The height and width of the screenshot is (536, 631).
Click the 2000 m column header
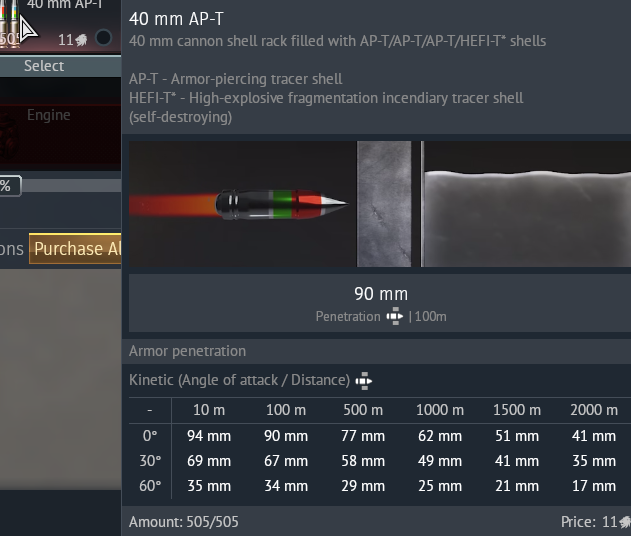coord(593,410)
